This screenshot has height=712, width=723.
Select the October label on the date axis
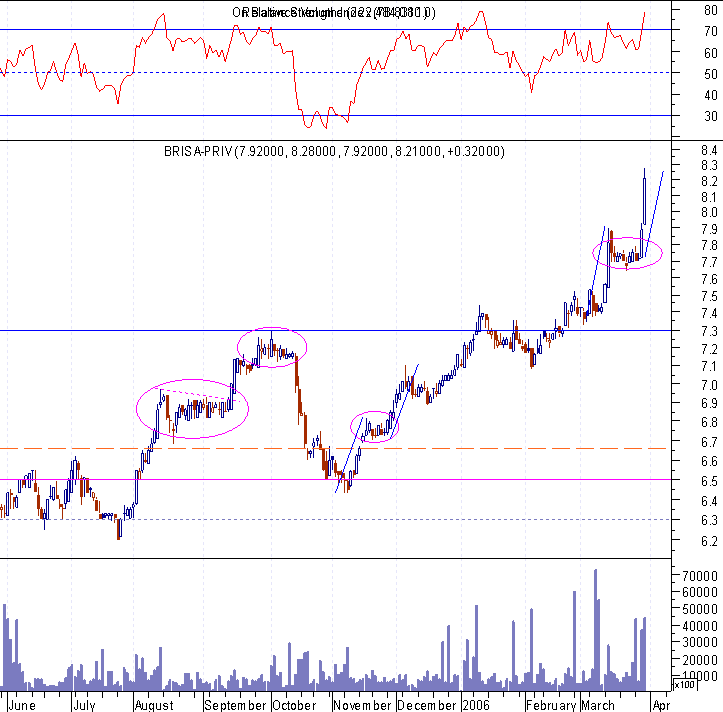pos(294,705)
